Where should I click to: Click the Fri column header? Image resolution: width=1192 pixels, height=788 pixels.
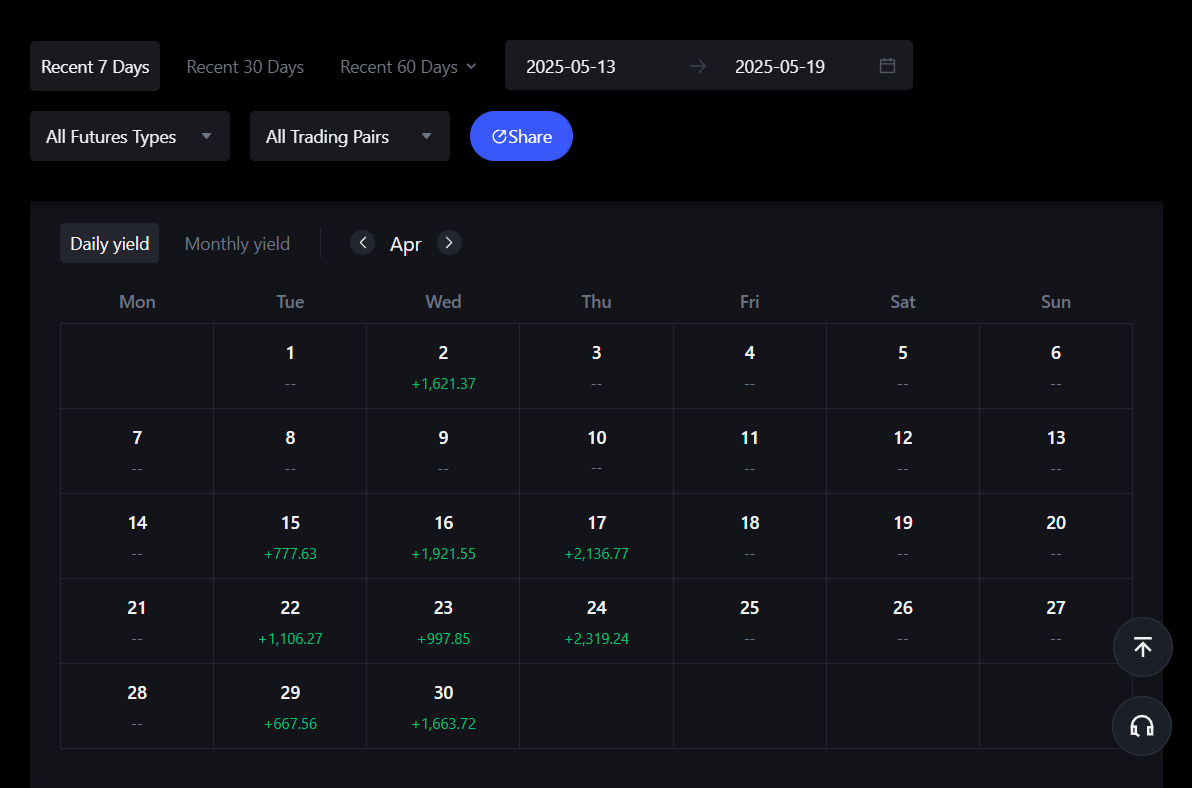coord(750,302)
